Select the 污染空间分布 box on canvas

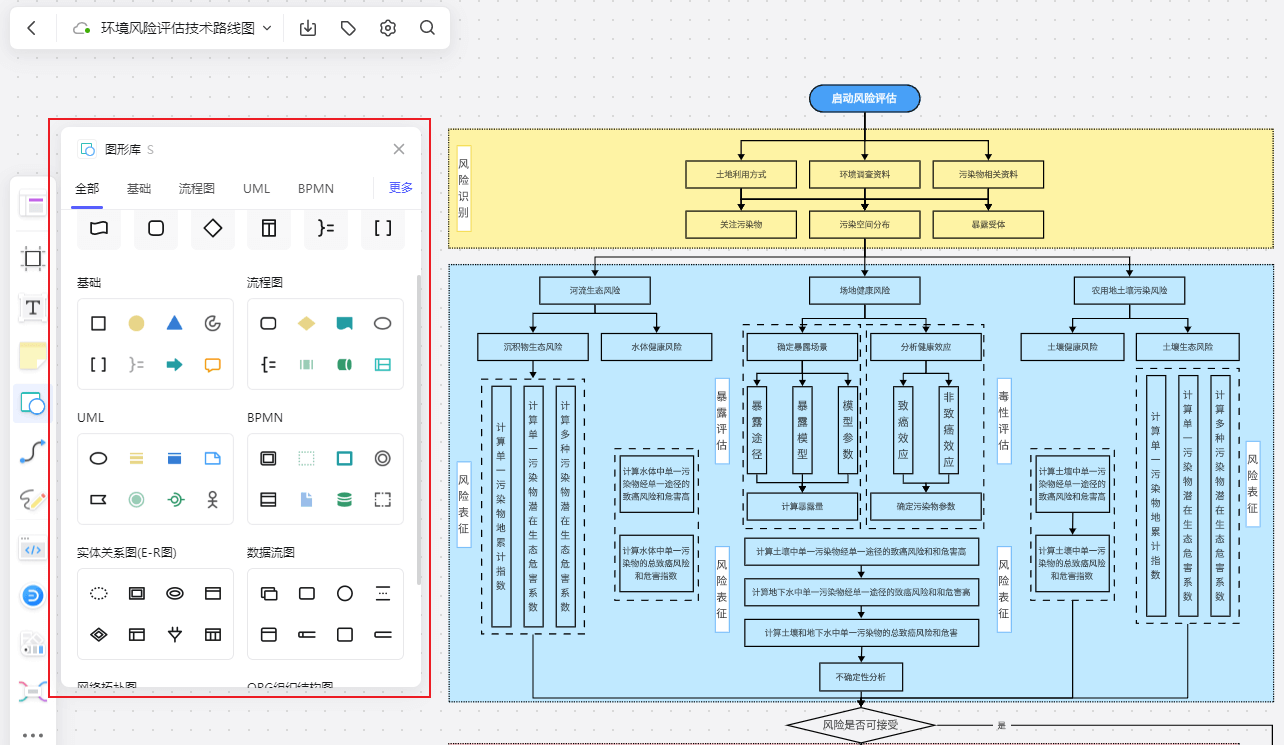tap(865, 224)
